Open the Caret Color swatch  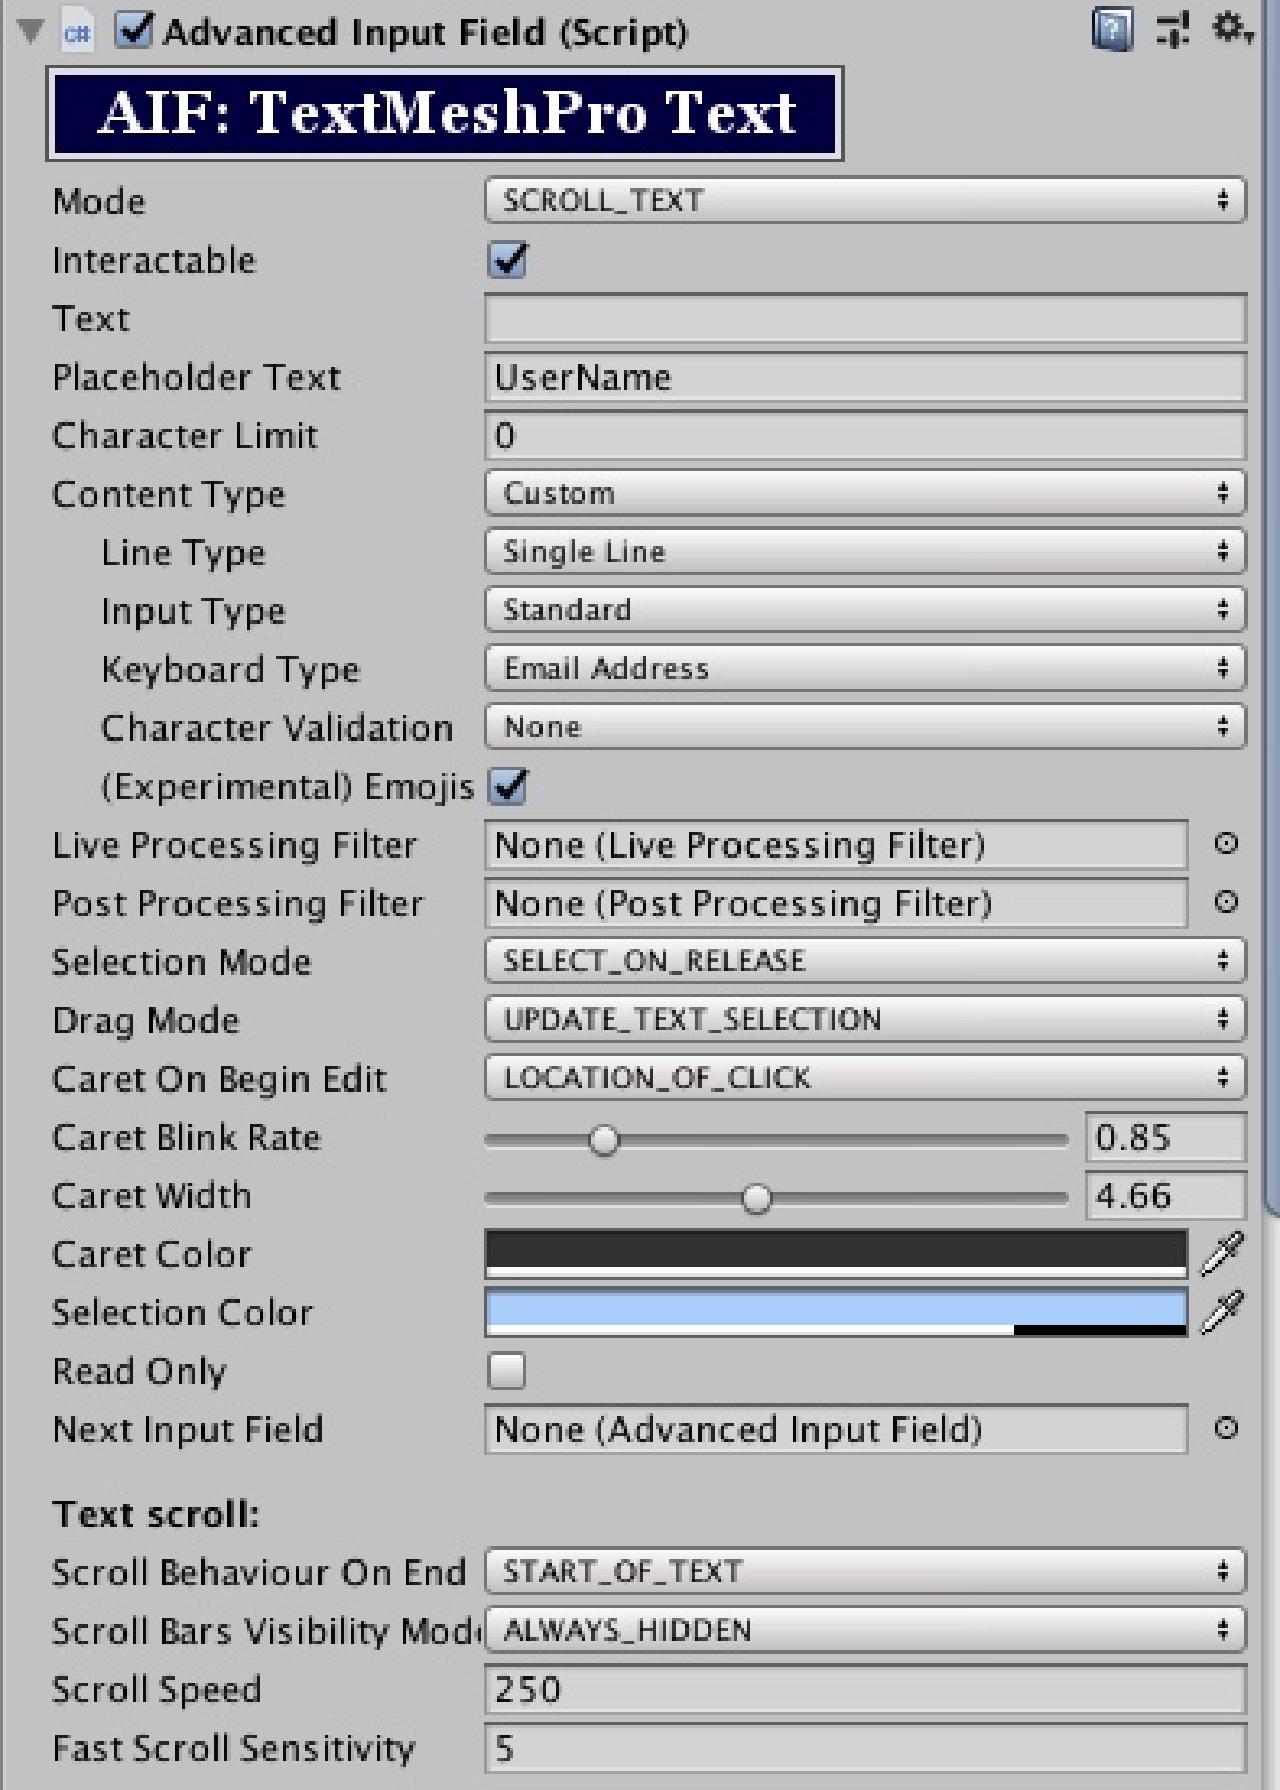click(x=836, y=1253)
